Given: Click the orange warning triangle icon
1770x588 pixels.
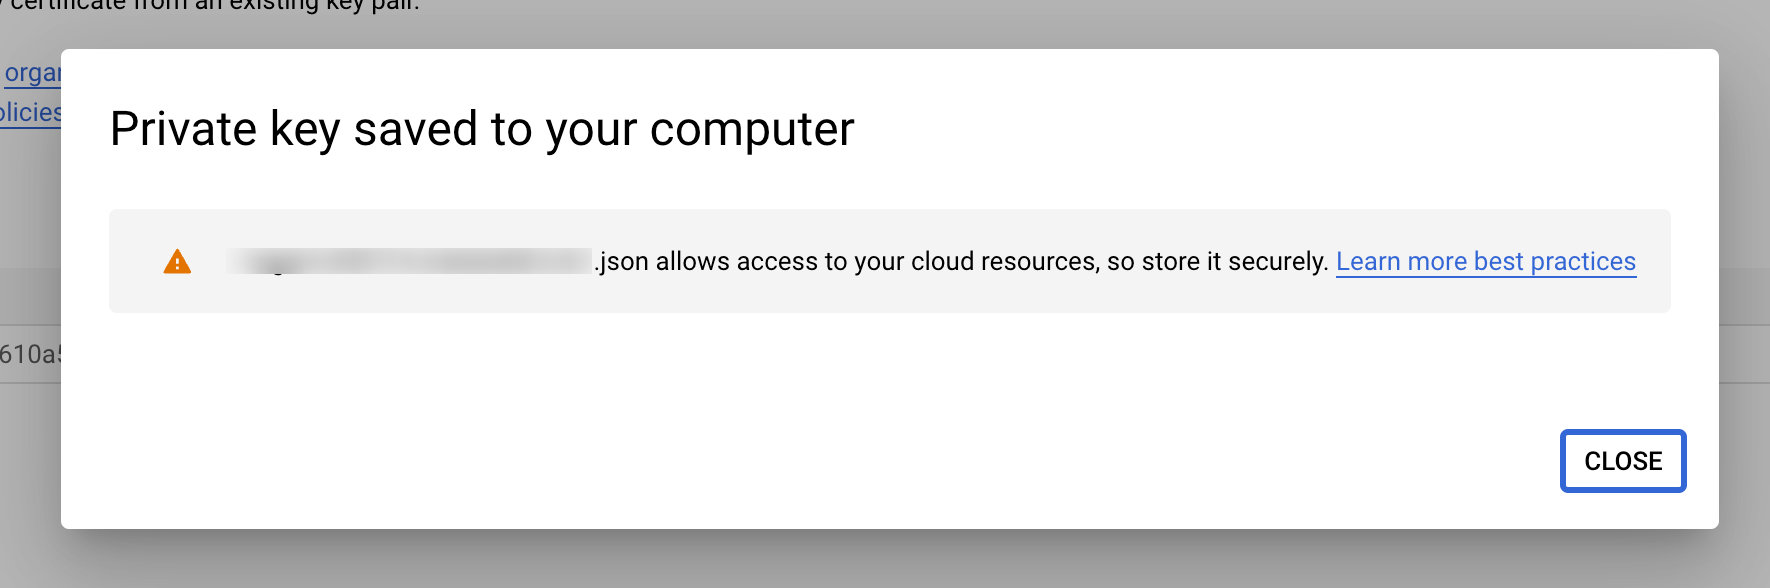Looking at the screenshot, I should click(177, 262).
